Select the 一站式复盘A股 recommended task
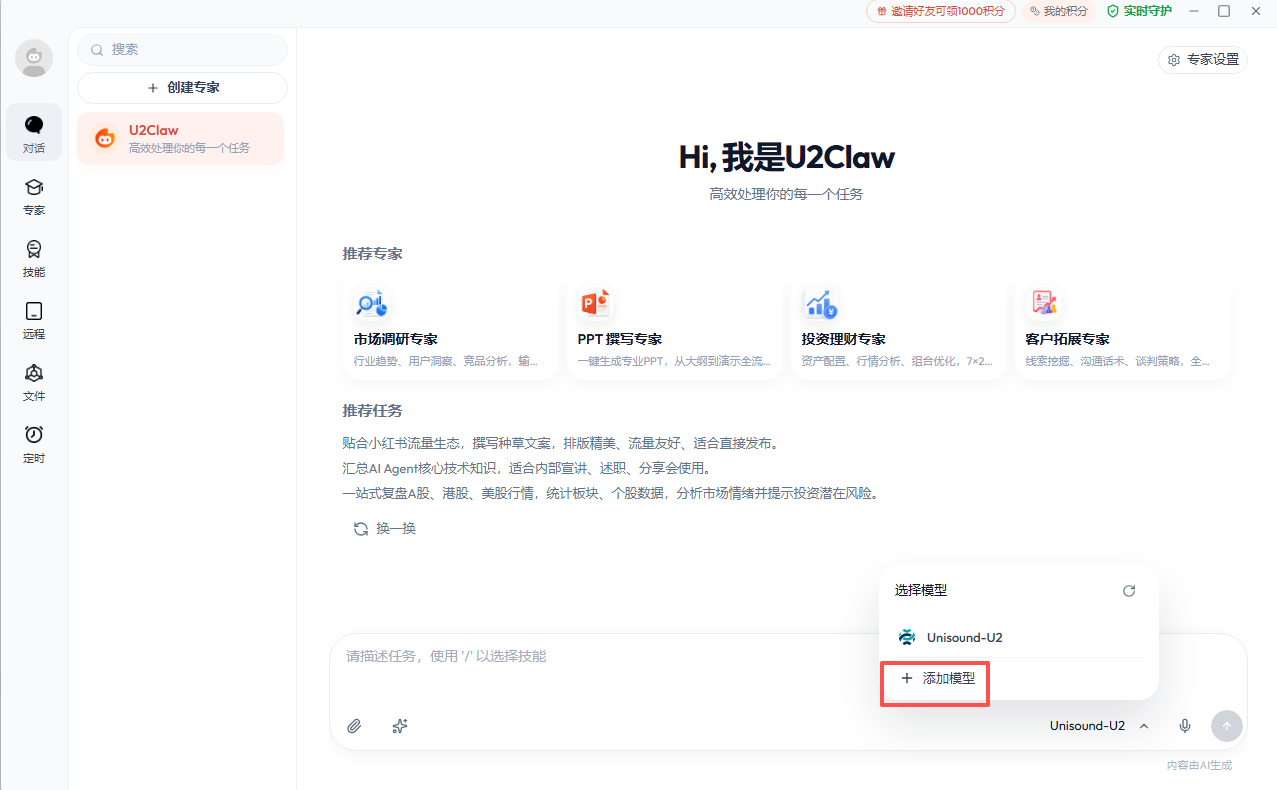This screenshot has height=790, width=1277. 610,493
